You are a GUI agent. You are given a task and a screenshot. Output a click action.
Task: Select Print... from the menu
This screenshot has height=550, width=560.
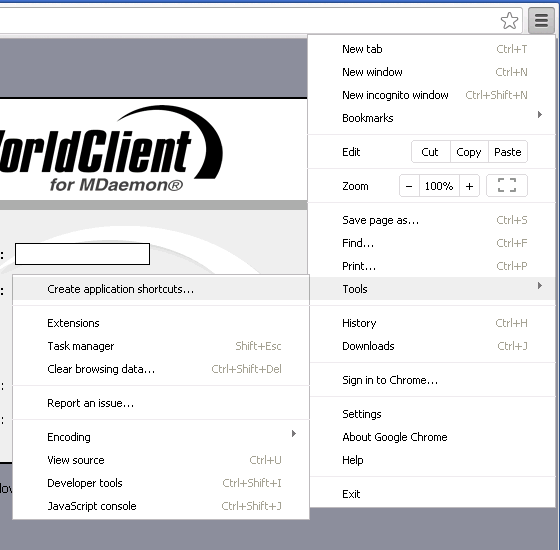point(431,266)
